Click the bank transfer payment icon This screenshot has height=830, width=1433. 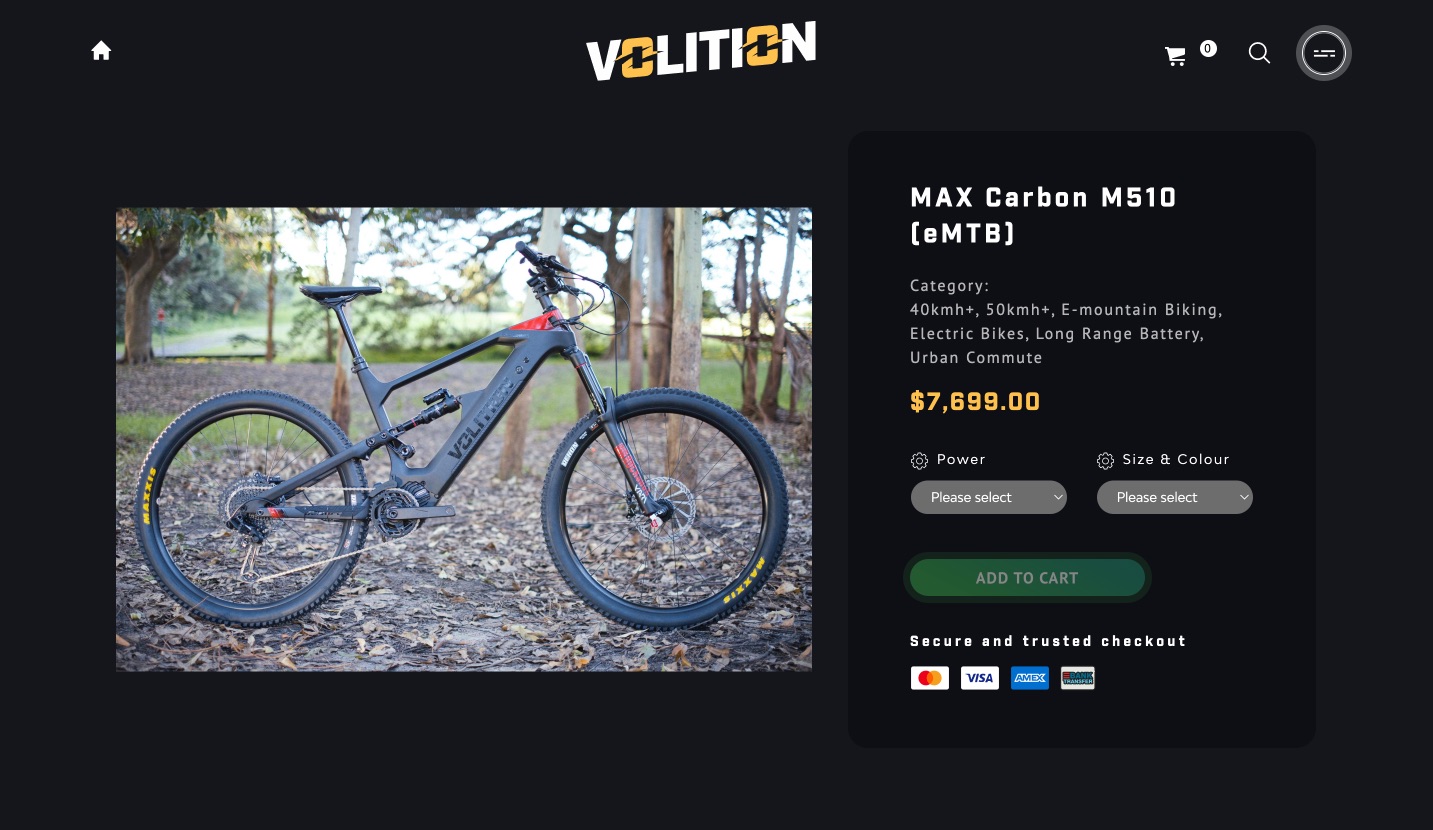point(1078,678)
